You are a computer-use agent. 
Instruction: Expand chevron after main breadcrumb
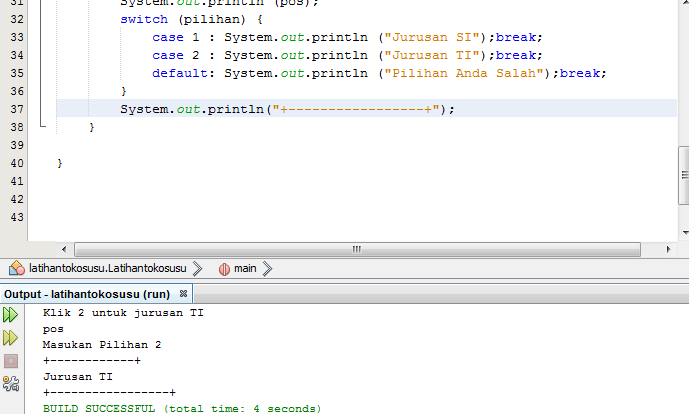[x=267, y=268]
